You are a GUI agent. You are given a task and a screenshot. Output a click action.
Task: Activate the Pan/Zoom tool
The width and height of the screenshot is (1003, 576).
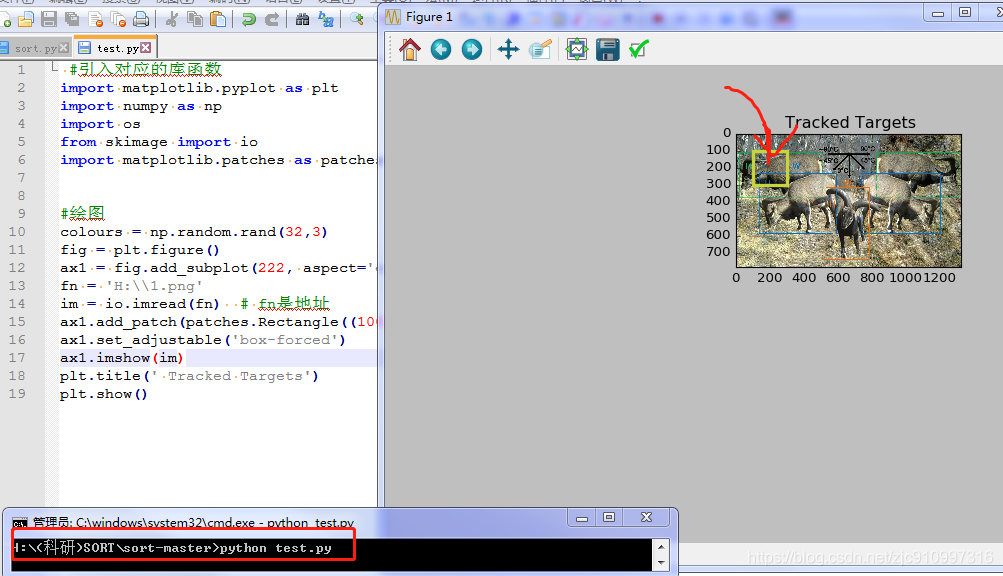pyautogui.click(x=509, y=48)
